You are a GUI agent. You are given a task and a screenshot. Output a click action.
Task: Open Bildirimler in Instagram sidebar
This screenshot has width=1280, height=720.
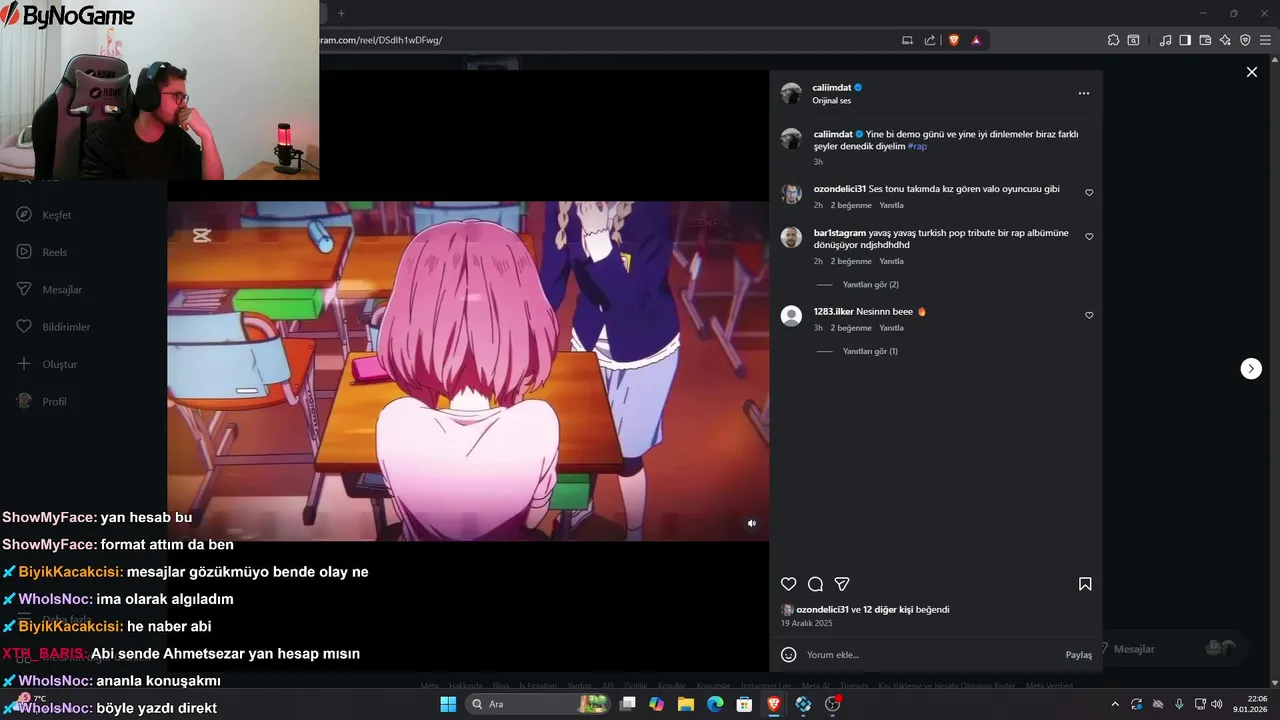tap(53, 327)
